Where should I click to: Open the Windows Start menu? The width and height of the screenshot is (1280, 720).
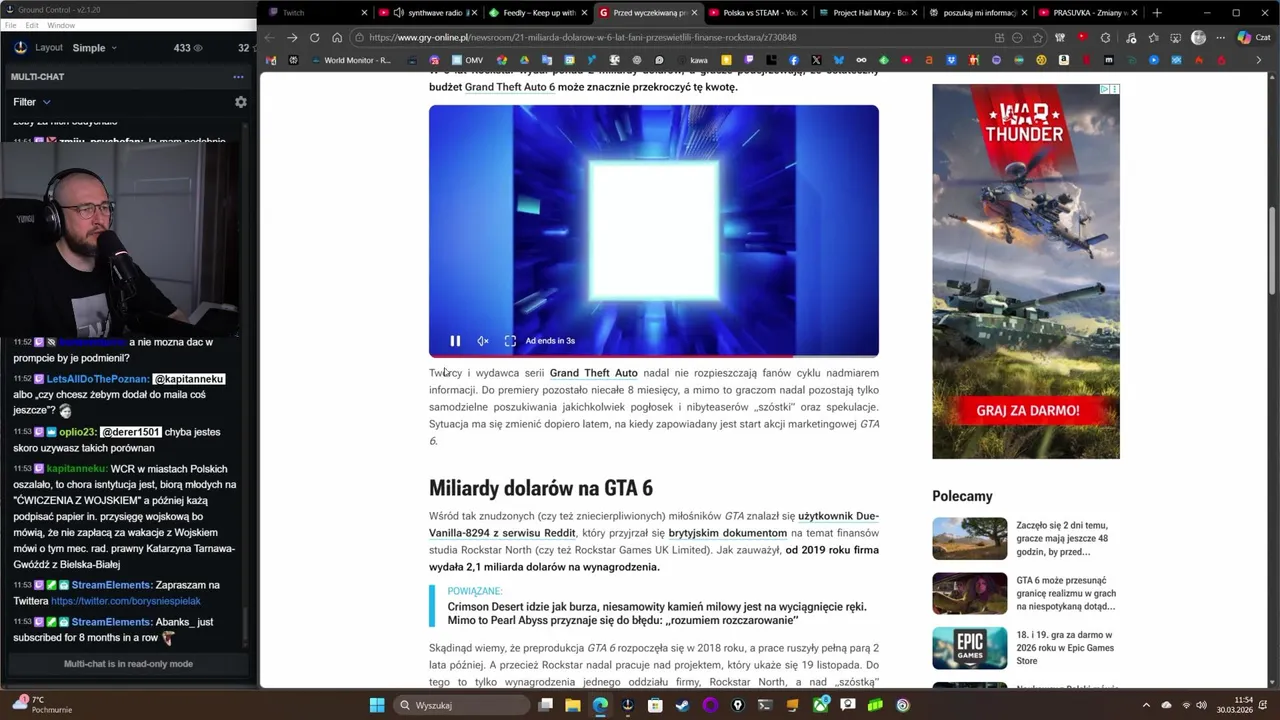tap(377, 705)
